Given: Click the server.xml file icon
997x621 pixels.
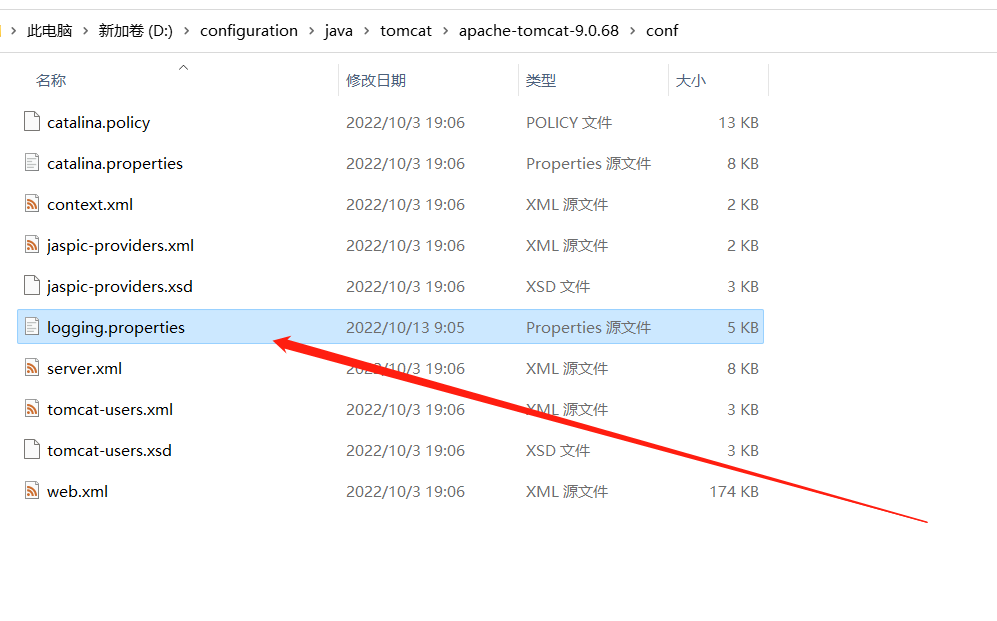Looking at the screenshot, I should point(32,368).
